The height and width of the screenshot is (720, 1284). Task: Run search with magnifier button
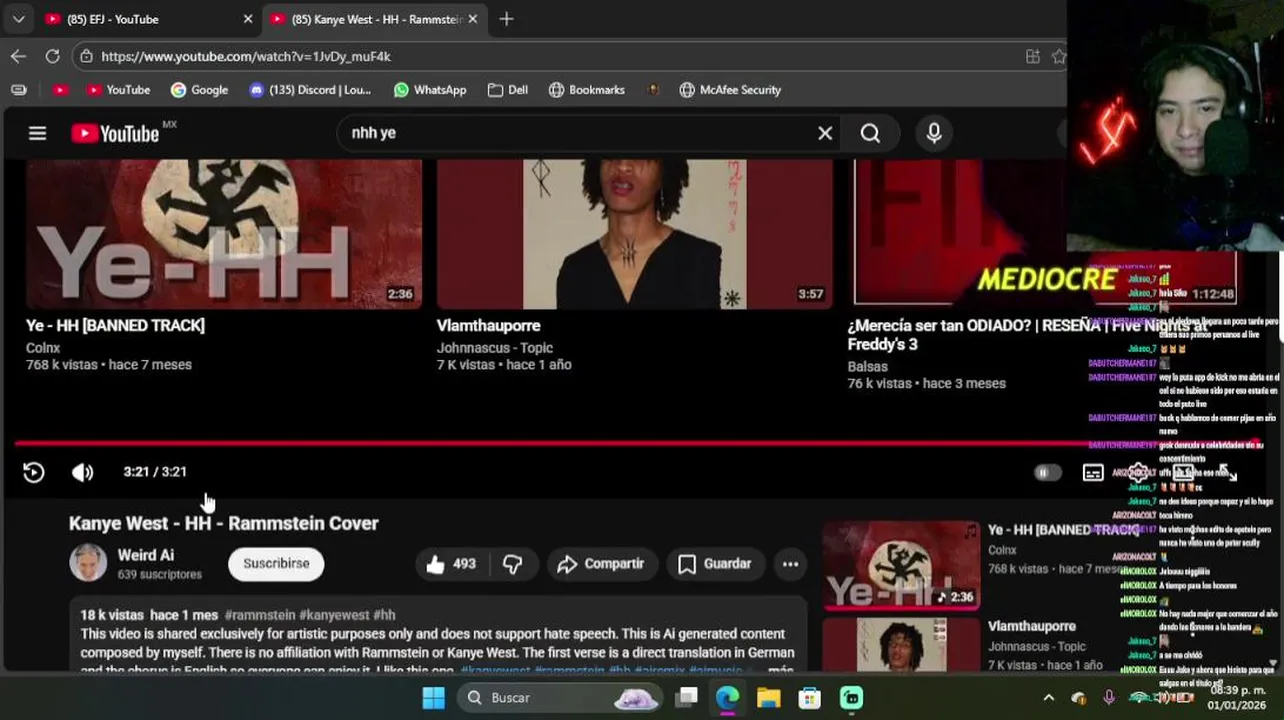pyautogui.click(x=870, y=133)
